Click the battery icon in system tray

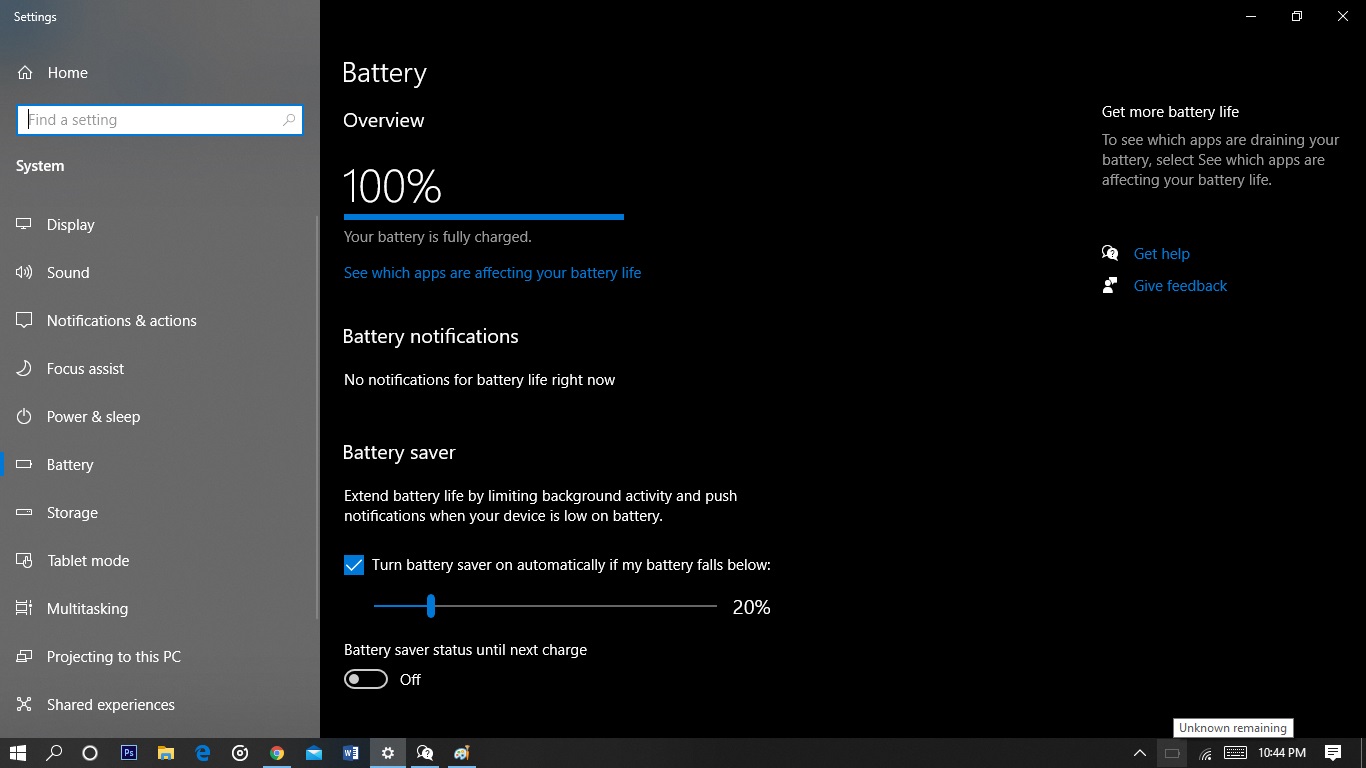click(x=1172, y=753)
